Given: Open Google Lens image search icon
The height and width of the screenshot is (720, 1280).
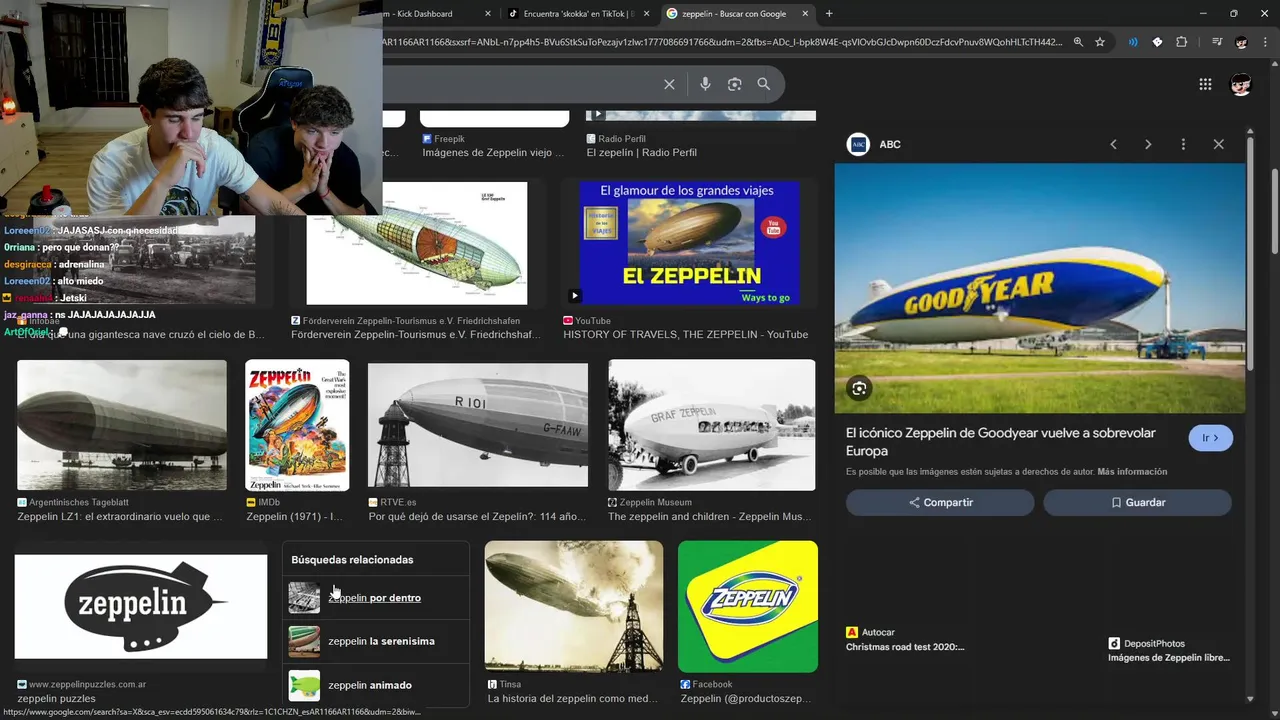Looking at the screenshot, I should tap(734, 84).
